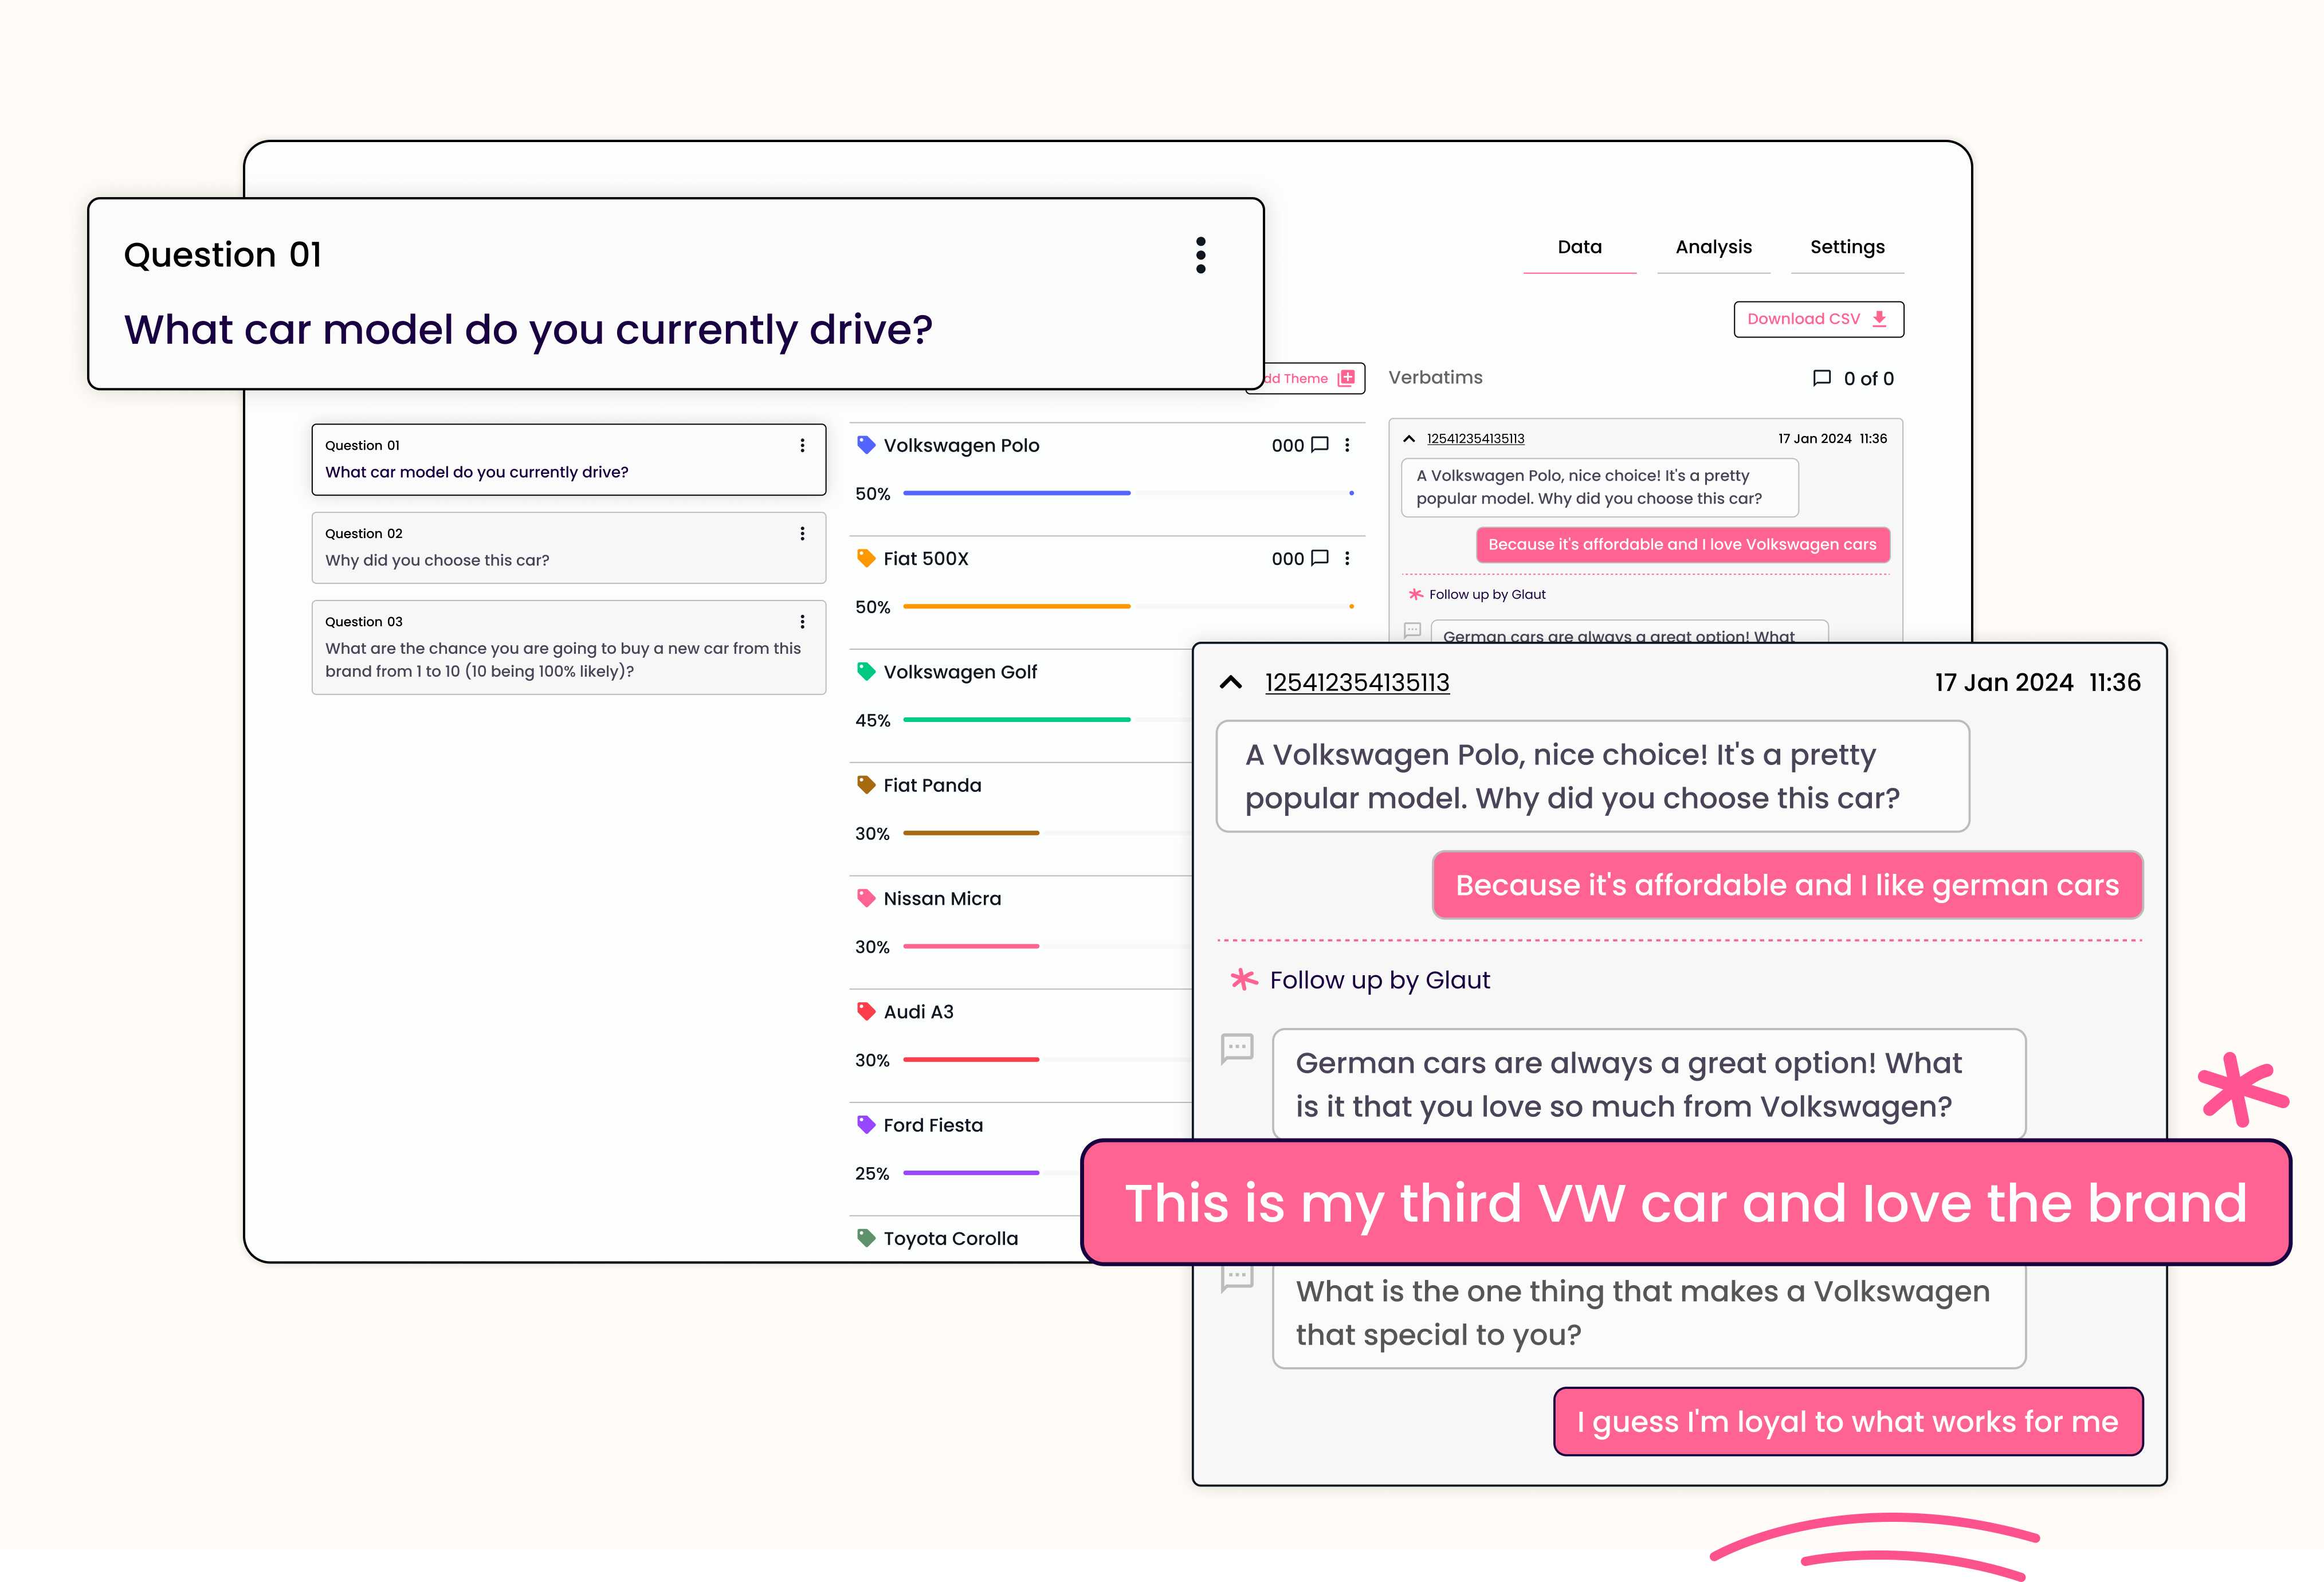Click the Add Theme button

(1310, 378)
